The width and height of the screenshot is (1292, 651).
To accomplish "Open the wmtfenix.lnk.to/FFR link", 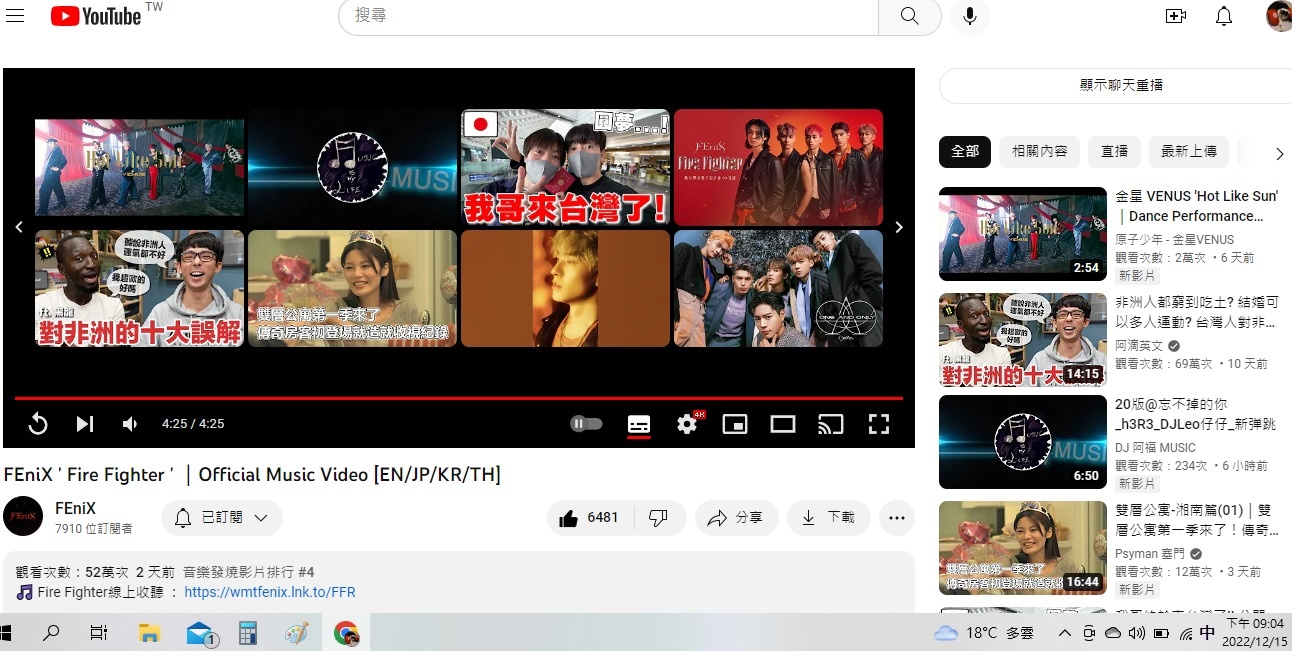I will click(x=270, y=592).
